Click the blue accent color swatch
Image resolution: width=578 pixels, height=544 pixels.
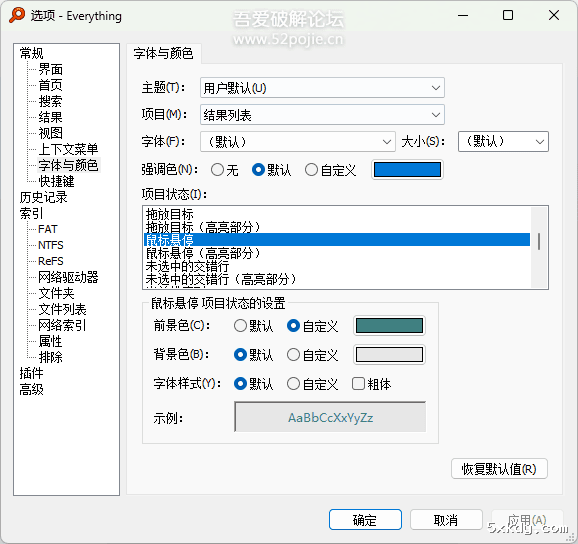tap(407, 170)
